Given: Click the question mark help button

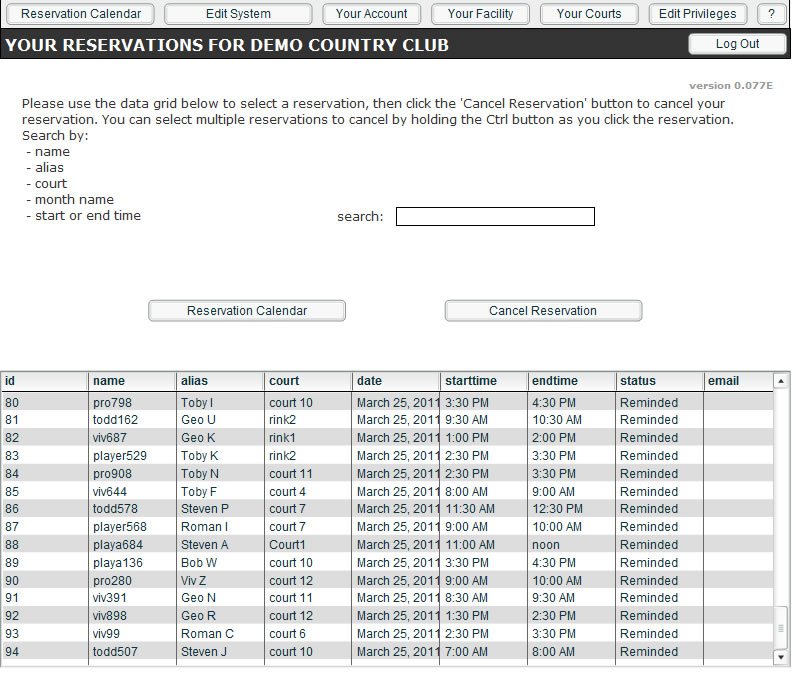Looking at the screenshot, I should pyautogui.click(x=771, y=14).
